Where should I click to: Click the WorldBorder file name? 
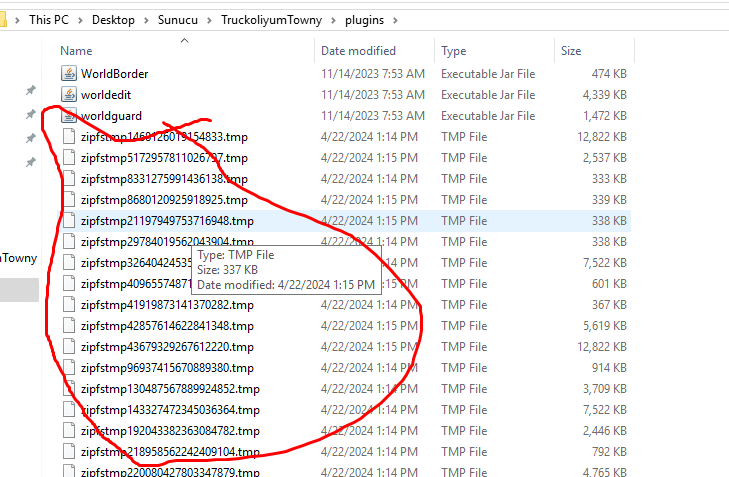pos(114,73)
